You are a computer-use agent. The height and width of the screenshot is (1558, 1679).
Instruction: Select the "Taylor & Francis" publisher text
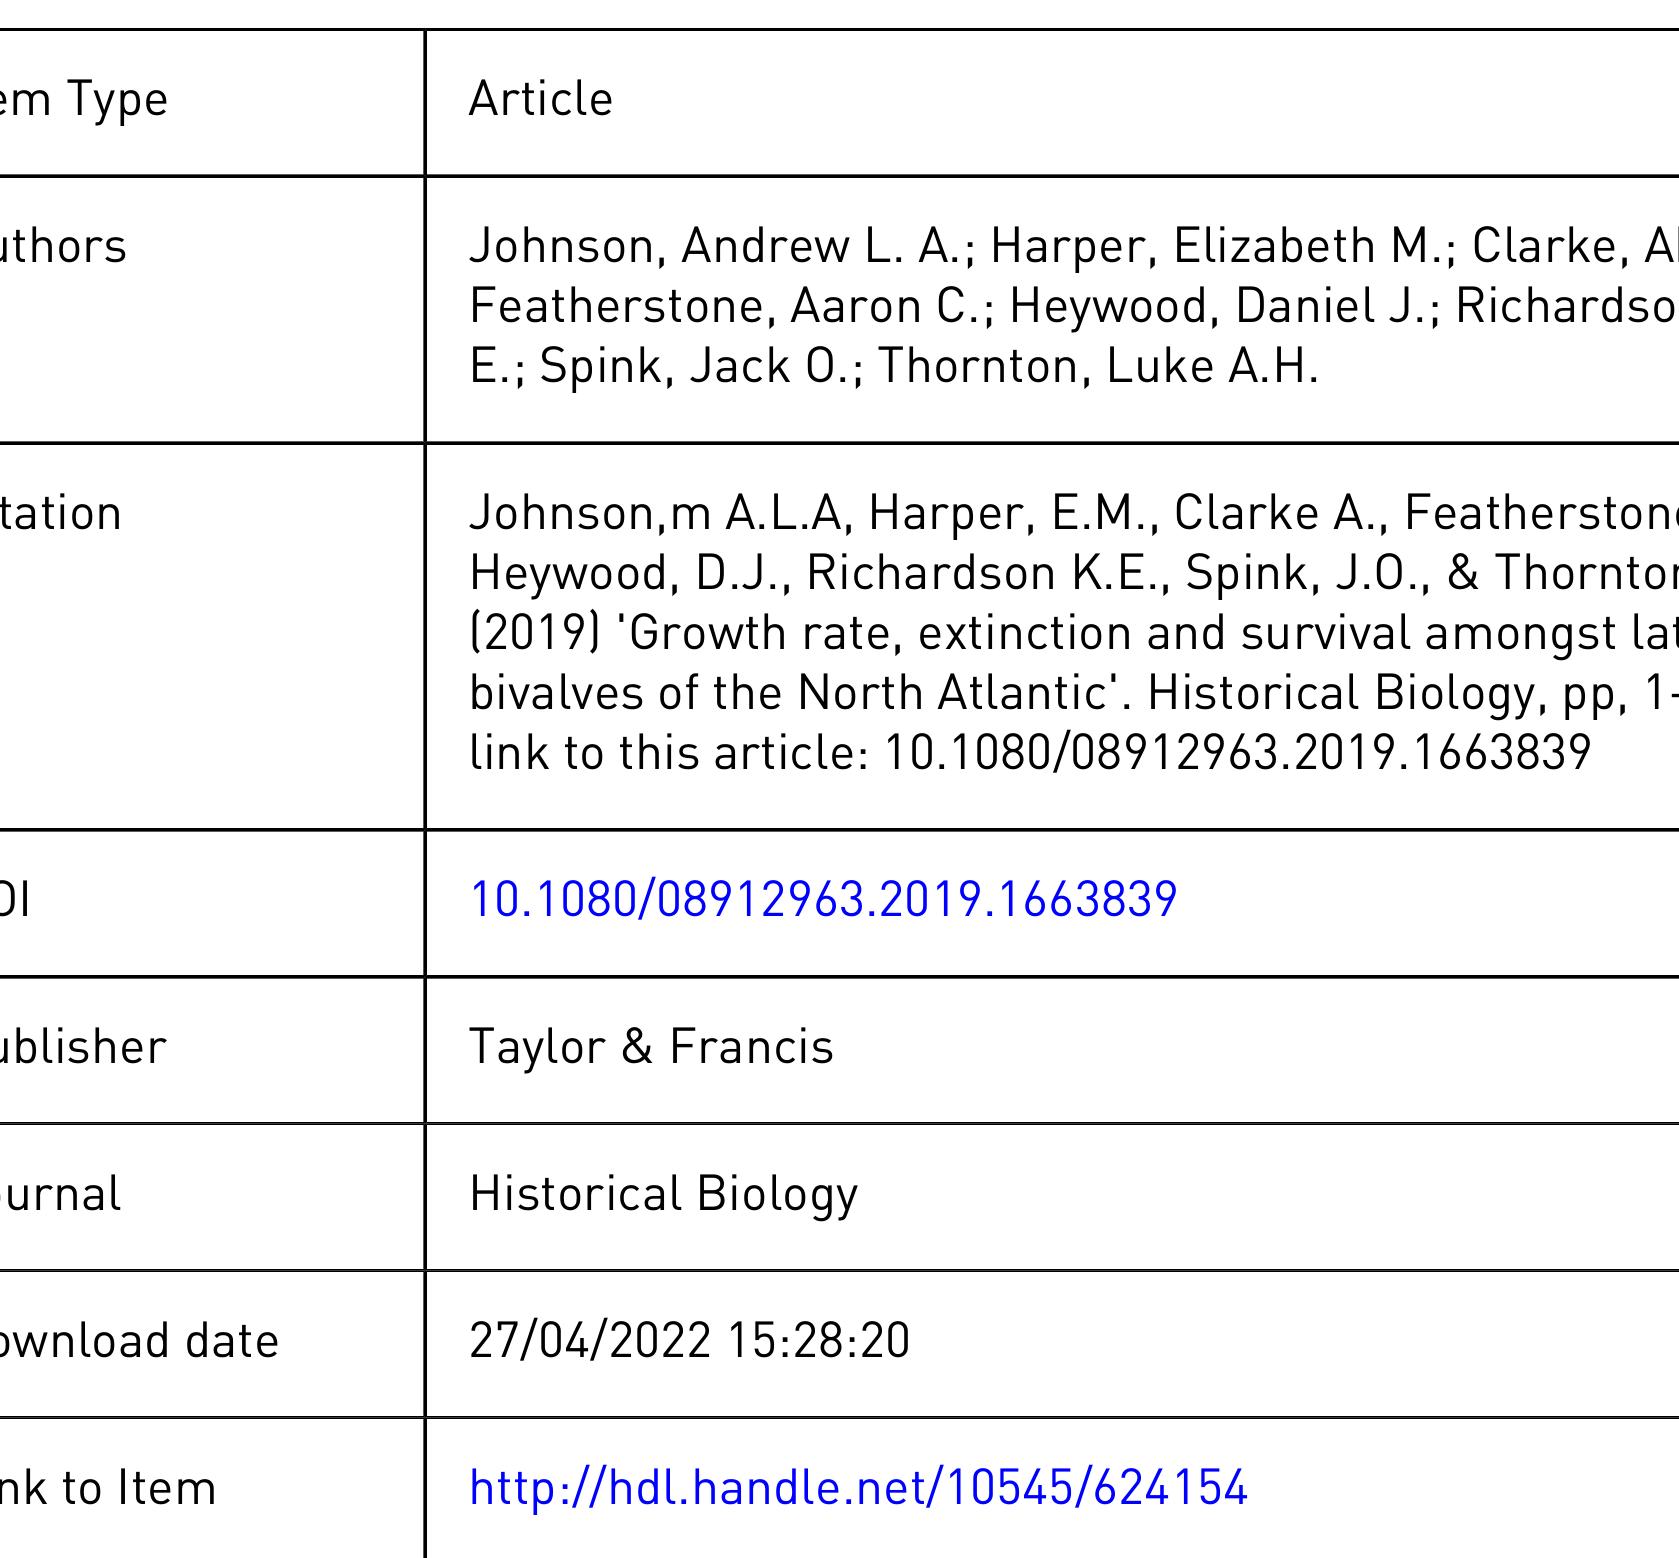650,1047
